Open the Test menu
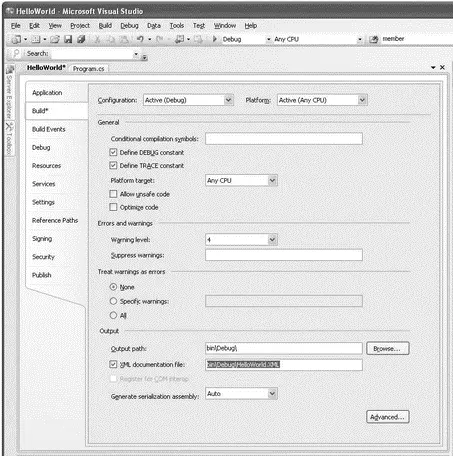Image resolution: width=453 pixels, height=456 pixels. point(199,26)
